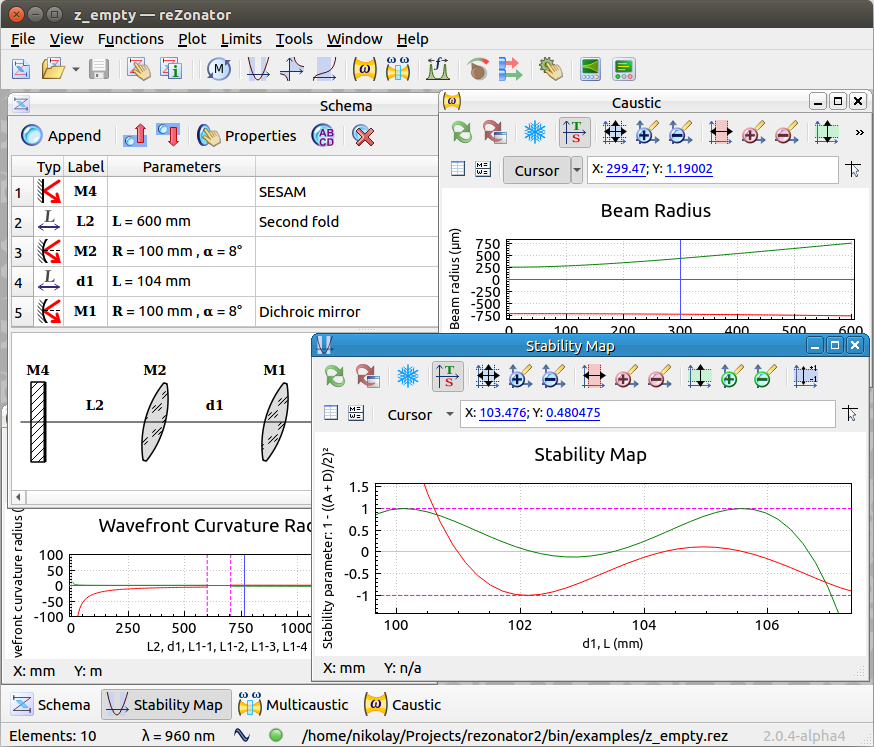Image resolution: width=874 pixels, height=747 pixels.
Task: Click green status indicator in status bar
Action: click(x=277, y=736)
